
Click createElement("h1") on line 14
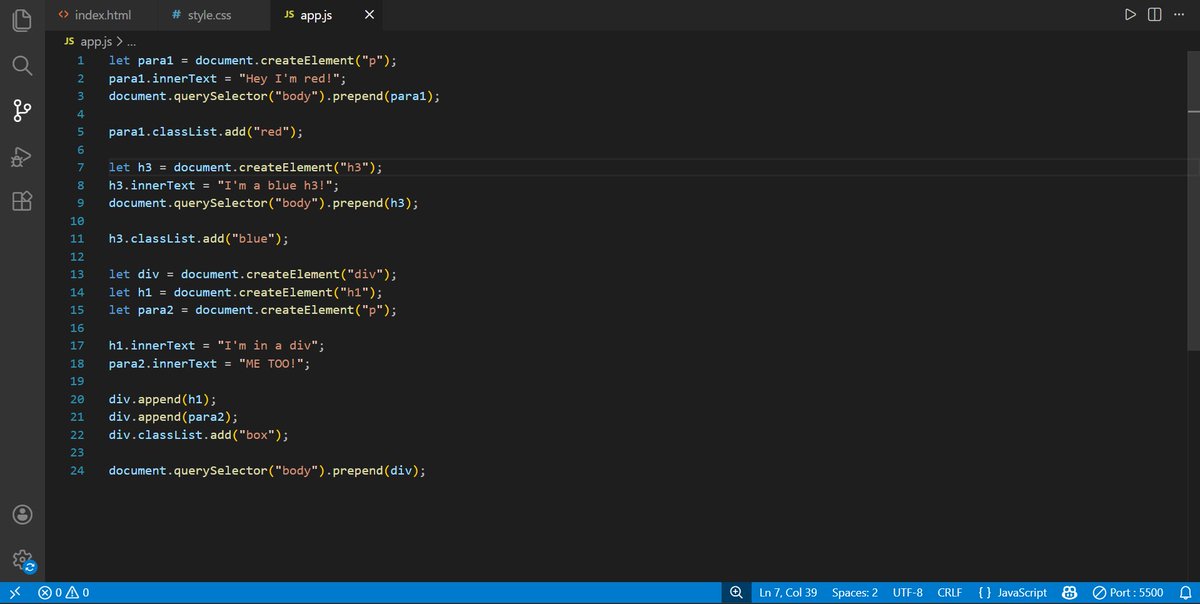click(307, 292)
